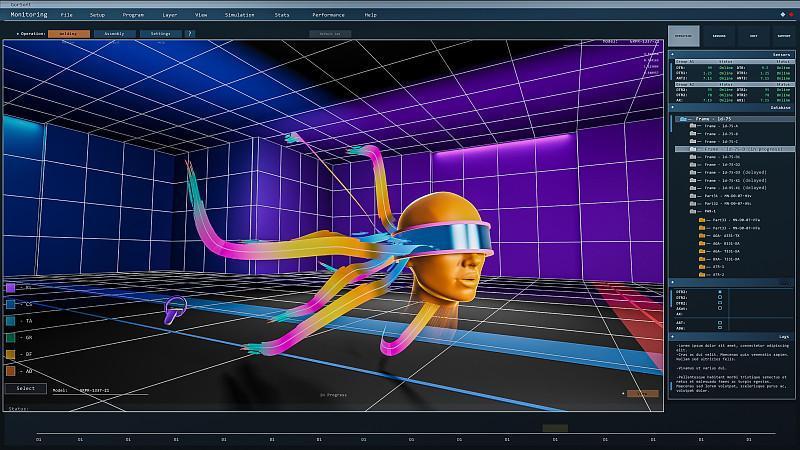Tick the third OTB checkbox row
800x450 pixels.
tap(720, 303)
